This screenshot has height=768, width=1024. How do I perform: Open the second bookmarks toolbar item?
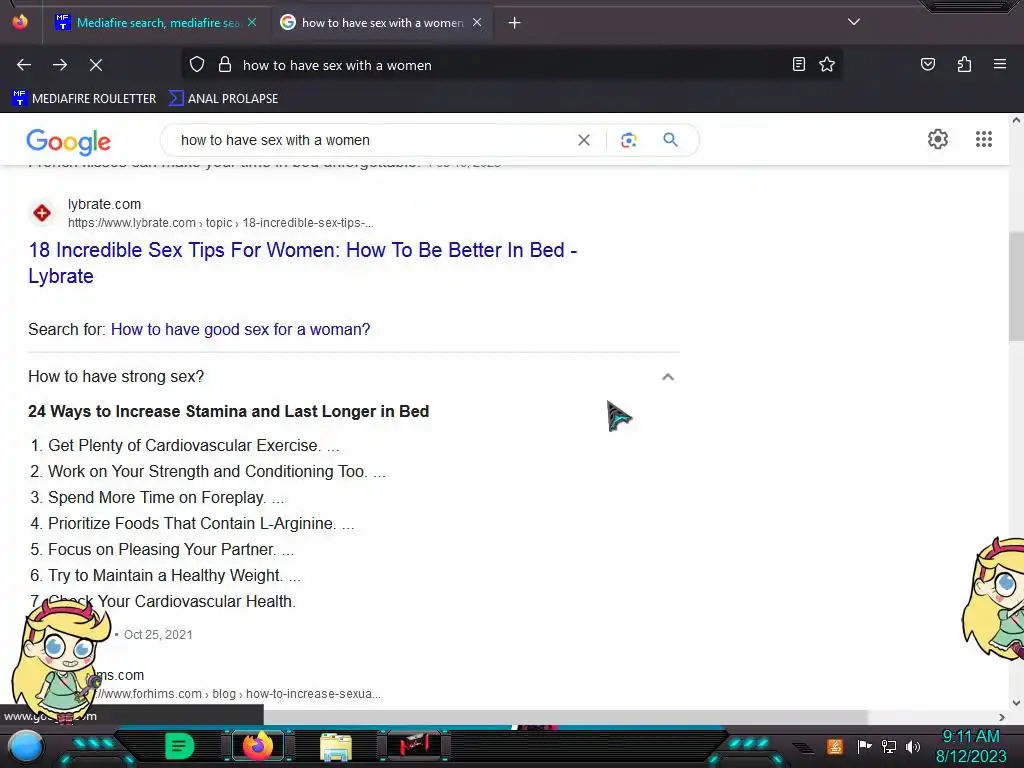coord(223,99)
